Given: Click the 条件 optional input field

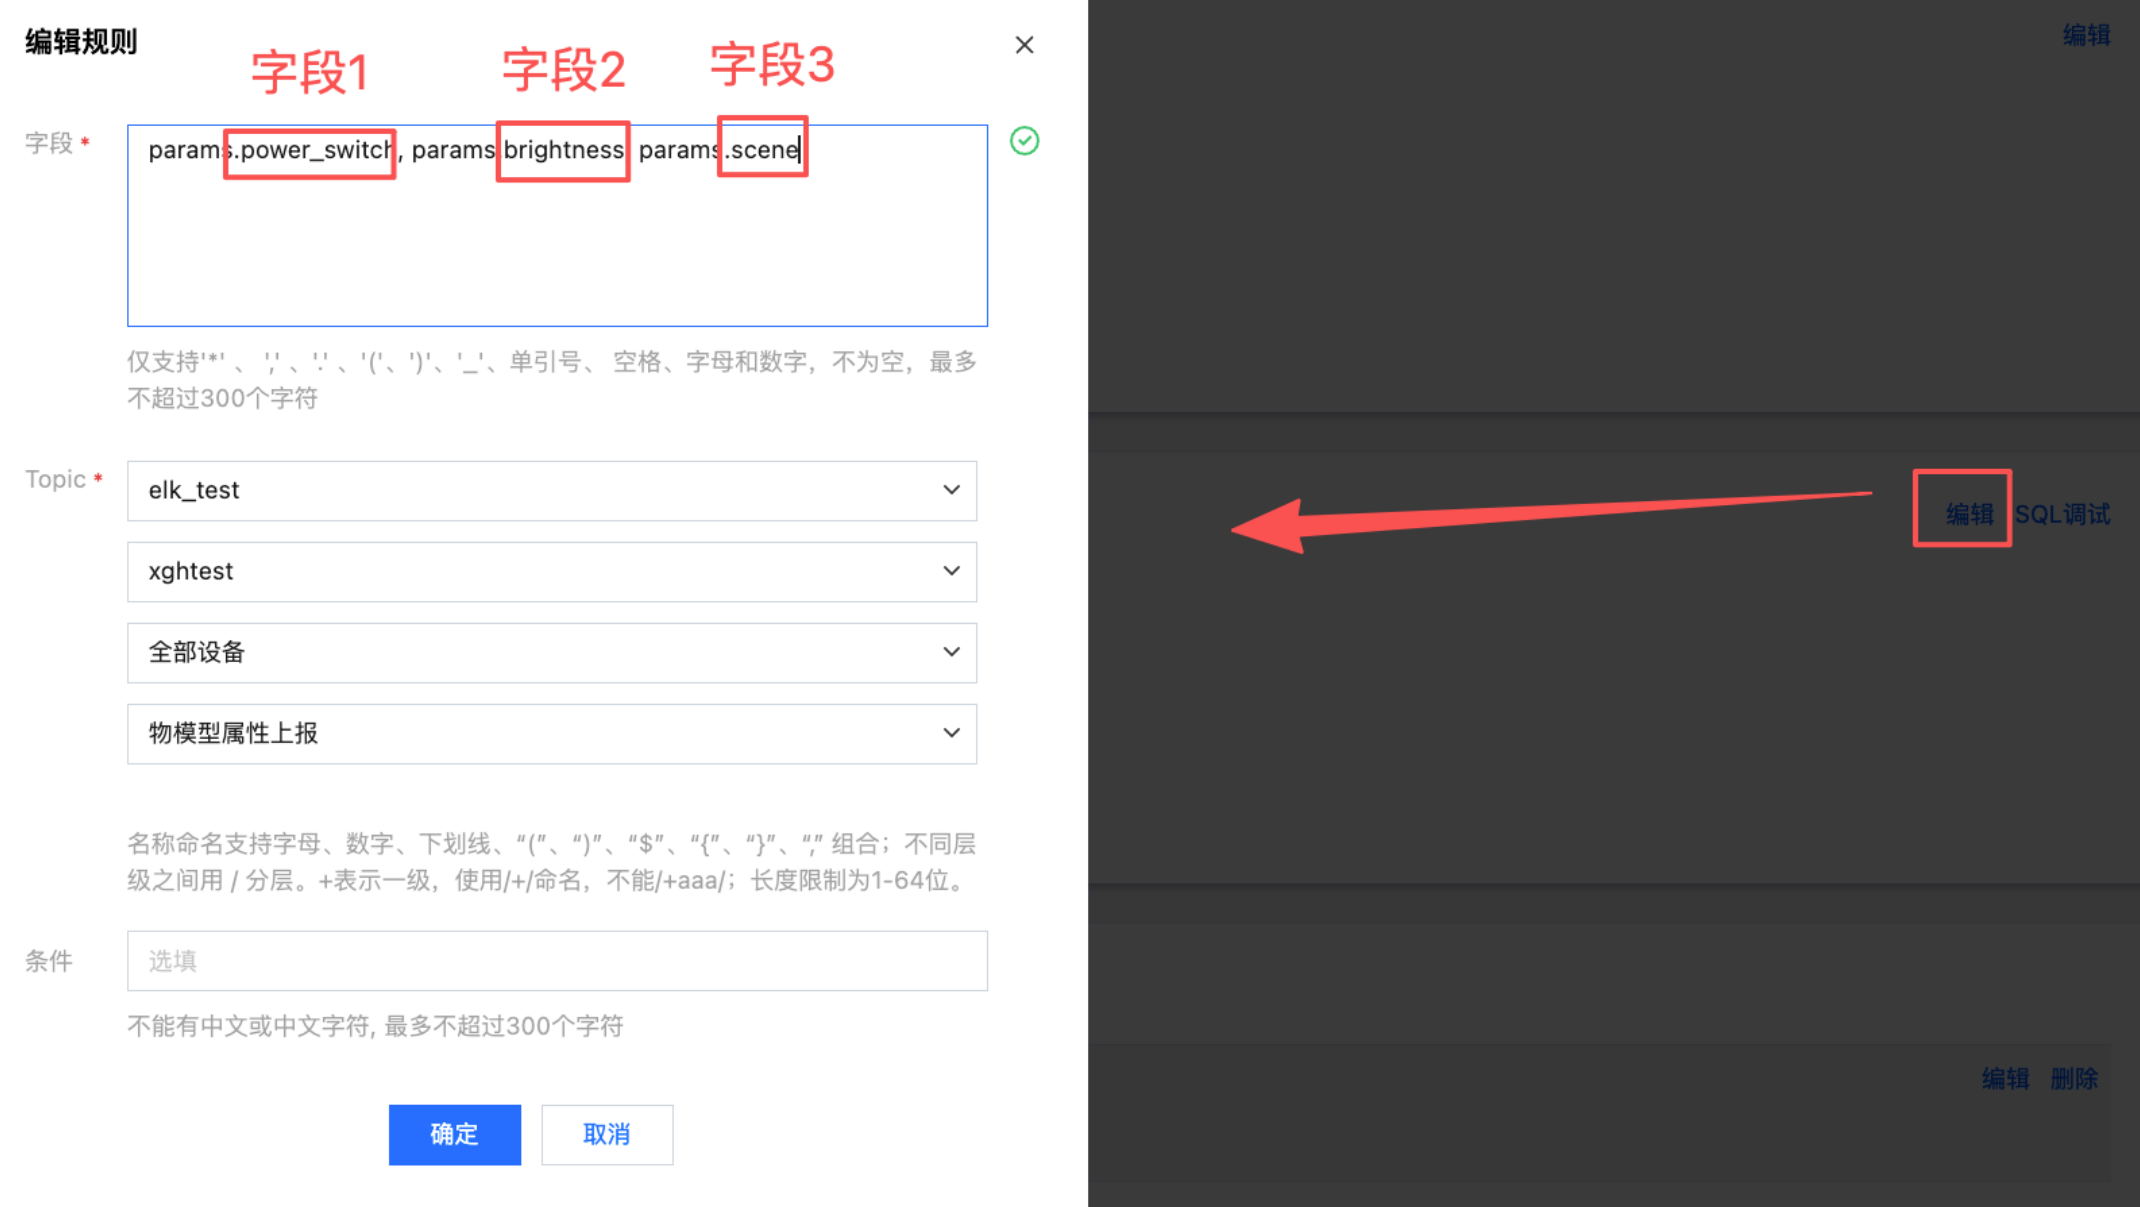Looking at the screenshot, I should coord(557,961).
